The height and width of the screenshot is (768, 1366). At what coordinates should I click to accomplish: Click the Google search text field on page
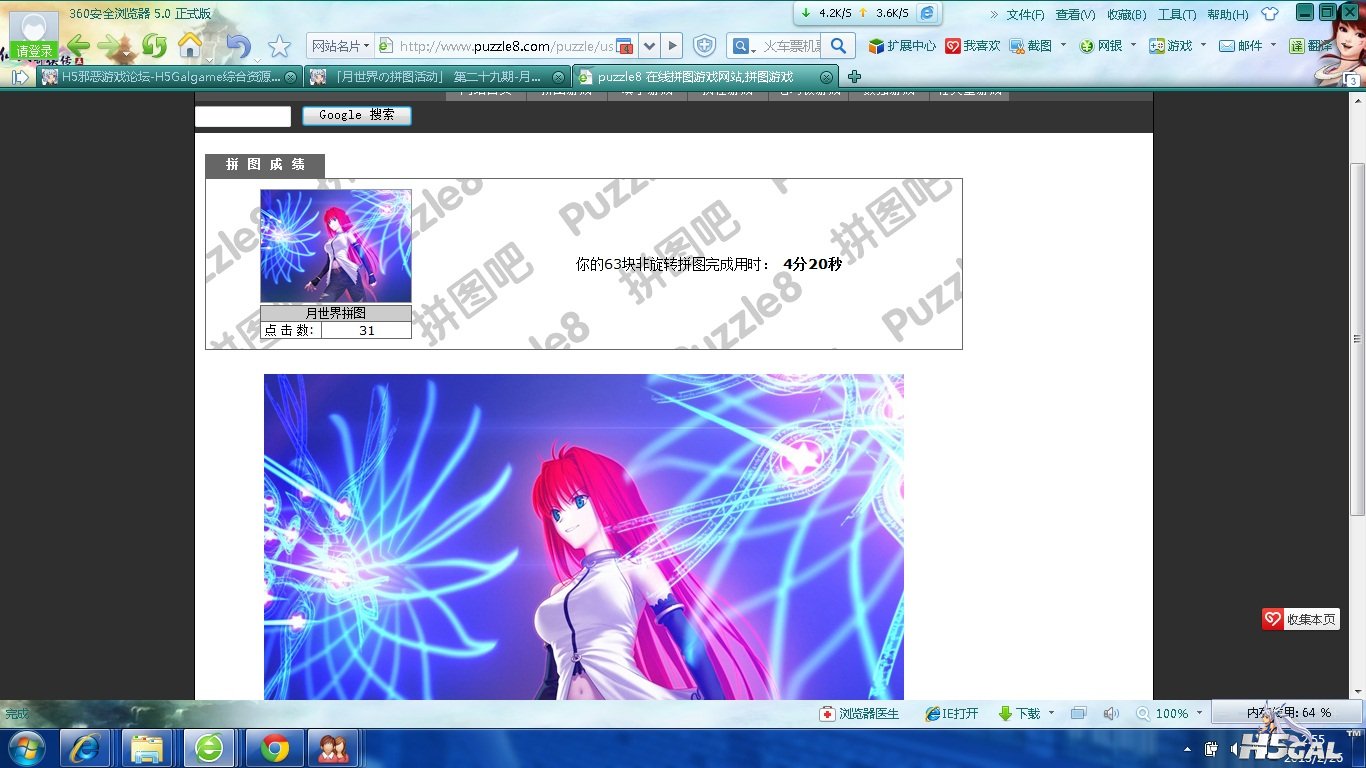243,116
